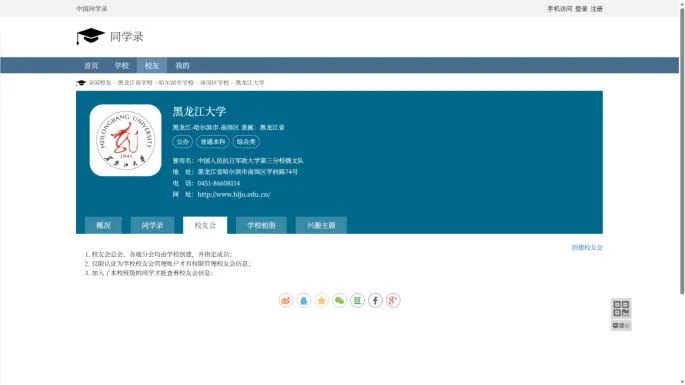This screenshot has height=385, width=685.
Task: Share page to Weibo icon
Action: (x=286, y=300)
